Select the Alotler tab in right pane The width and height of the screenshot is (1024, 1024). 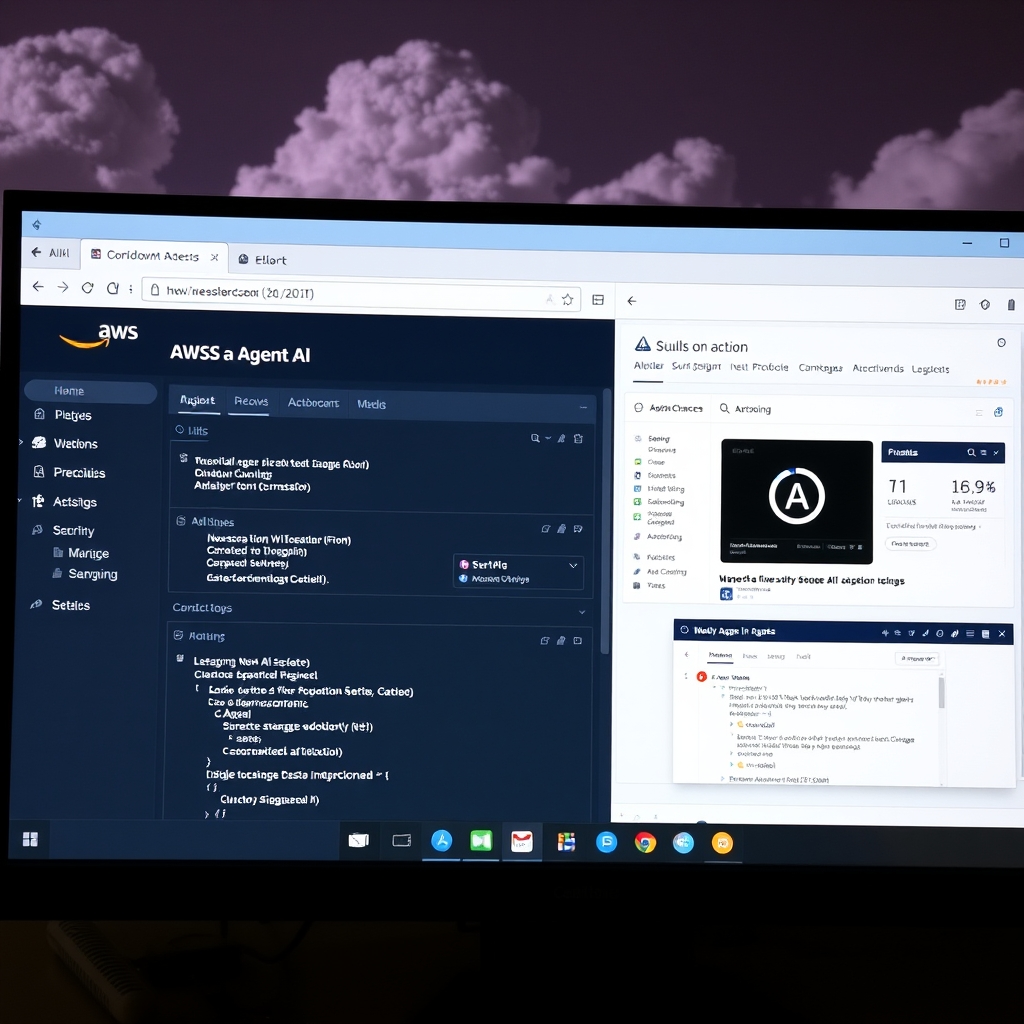click(648, 366)
